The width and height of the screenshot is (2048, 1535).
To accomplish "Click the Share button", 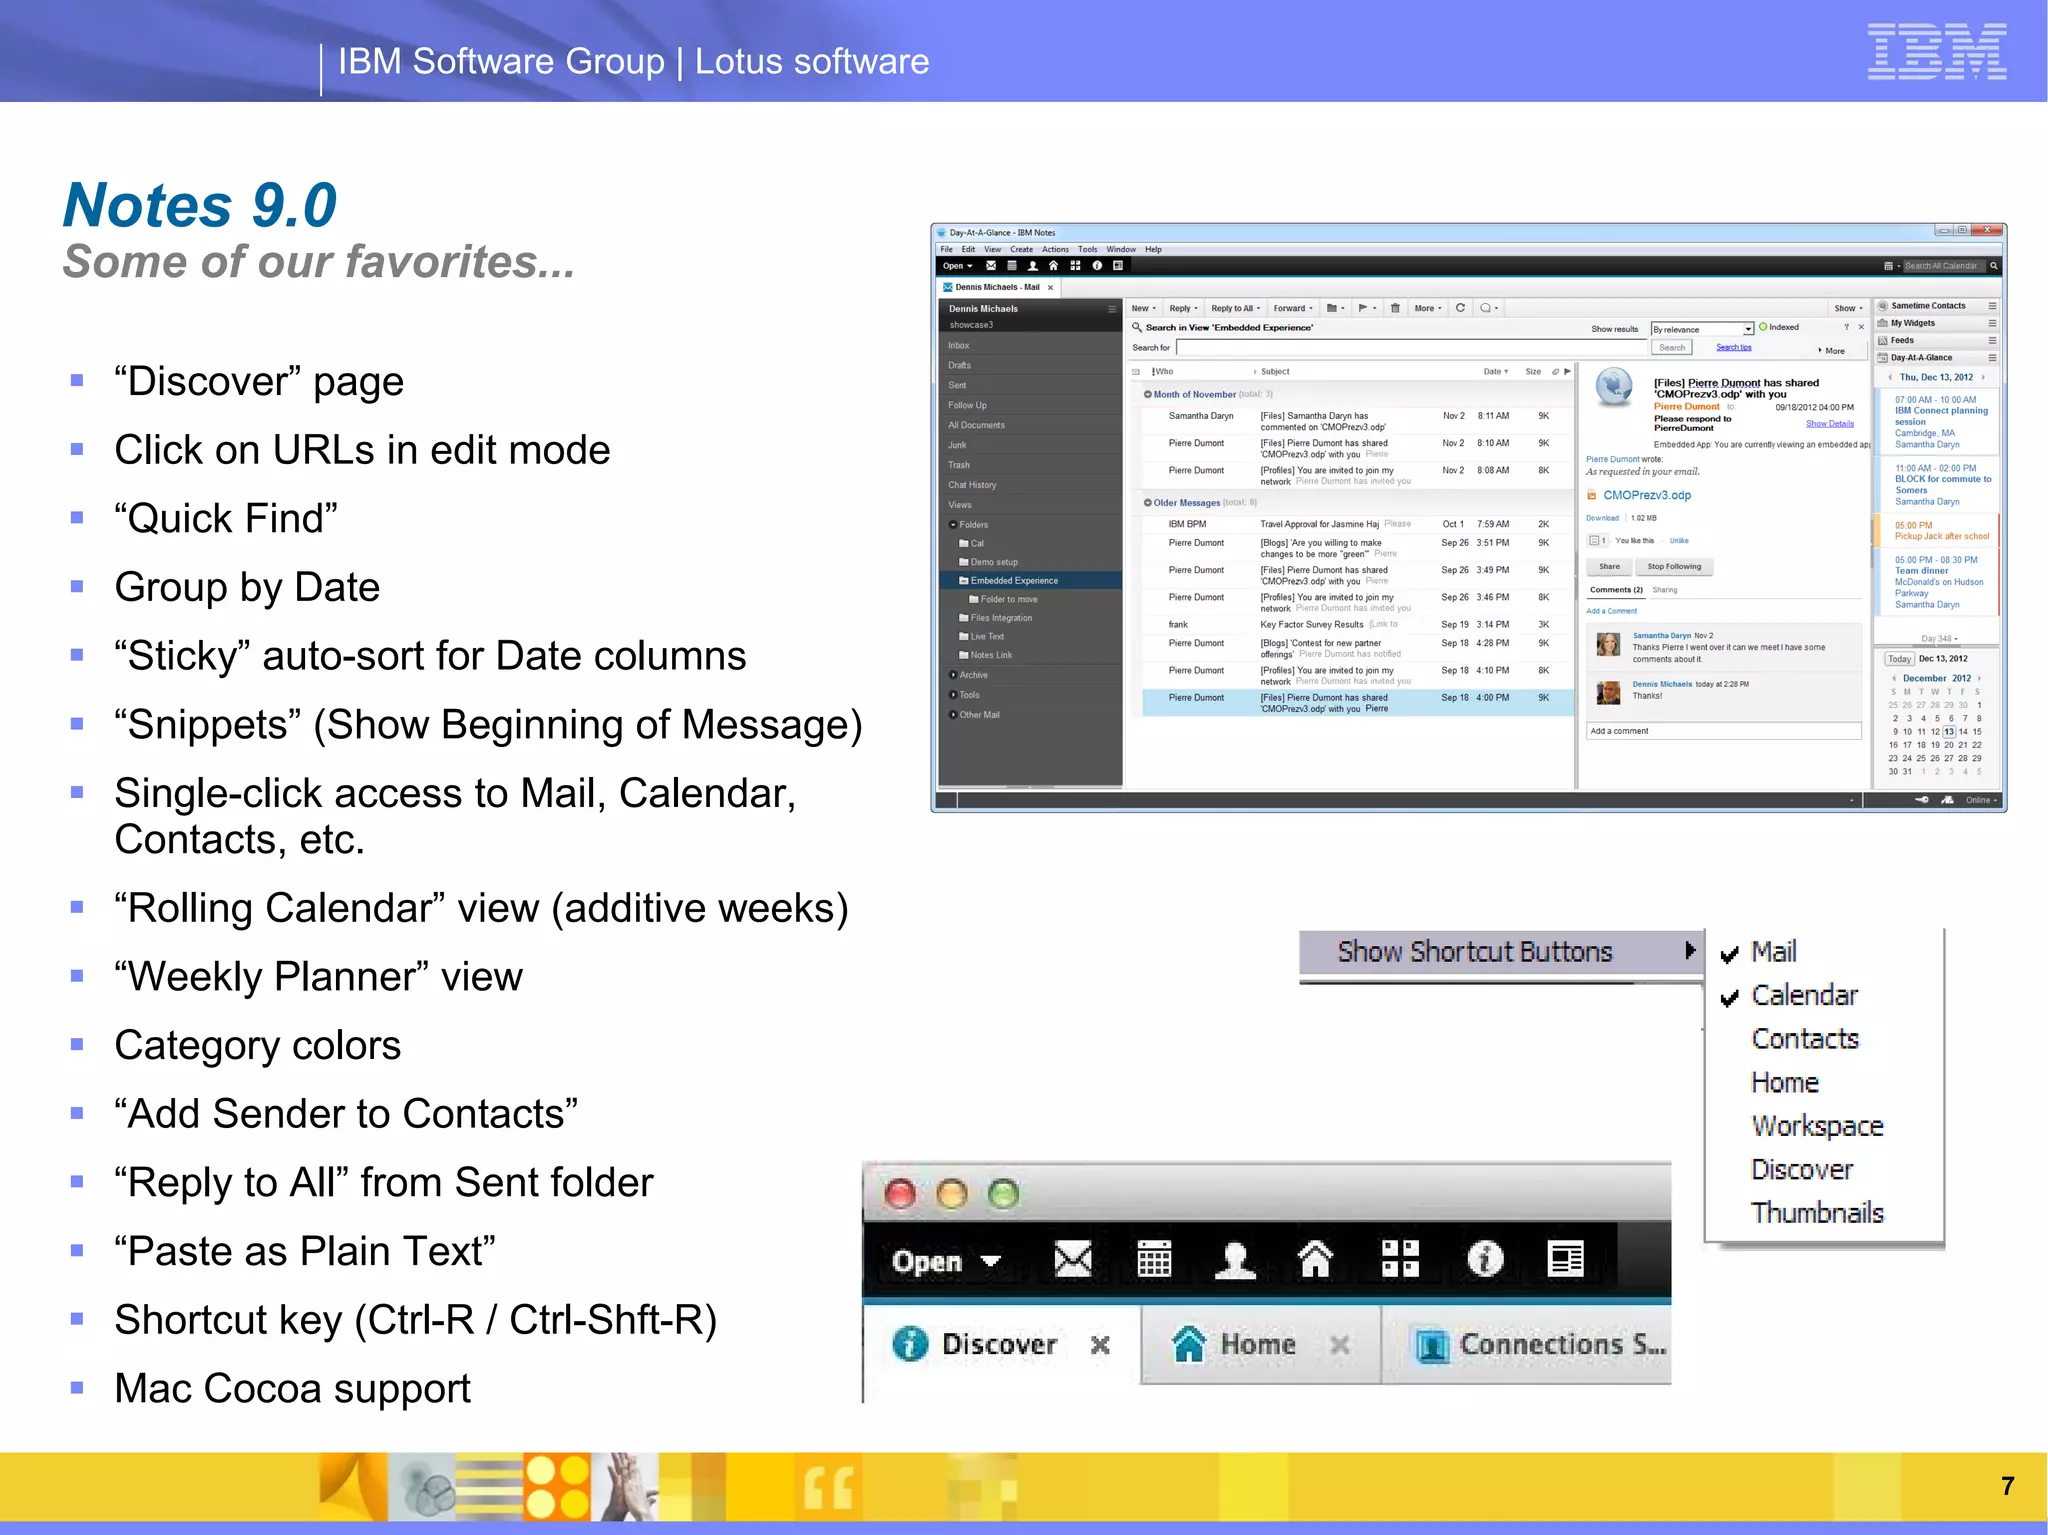I will pyautogui.click(x=1609, y=567).
